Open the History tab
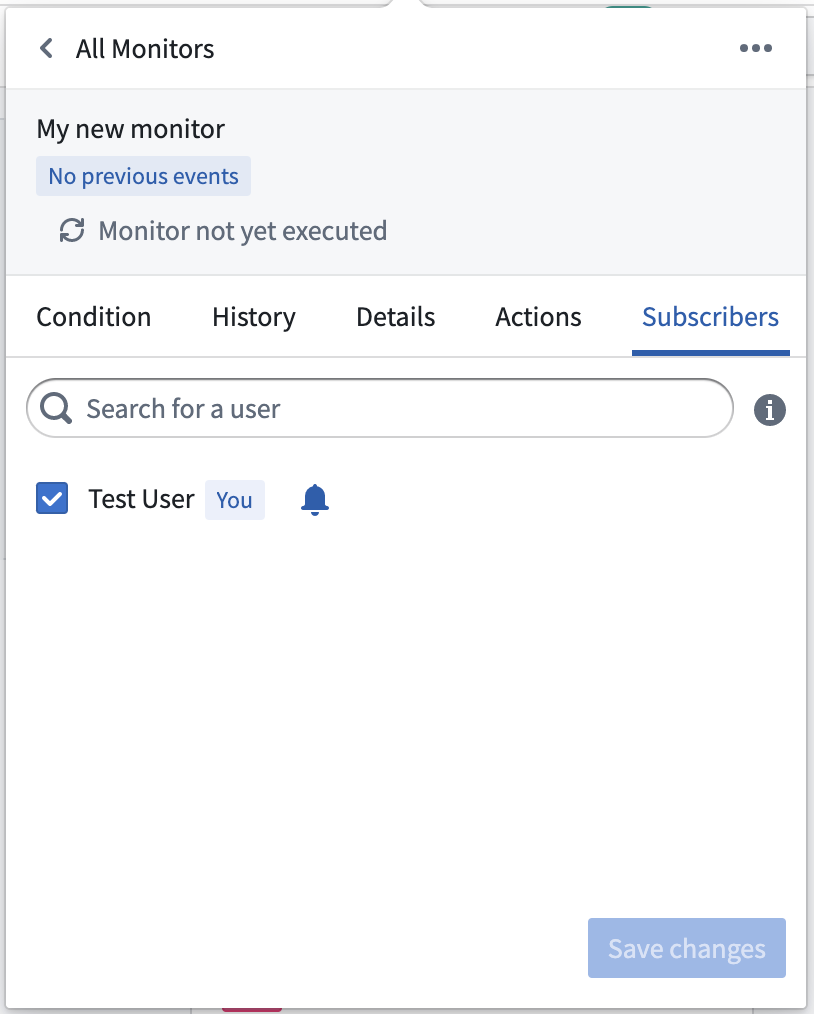The width and height of the screenshot is (814, 1014). 254,317
